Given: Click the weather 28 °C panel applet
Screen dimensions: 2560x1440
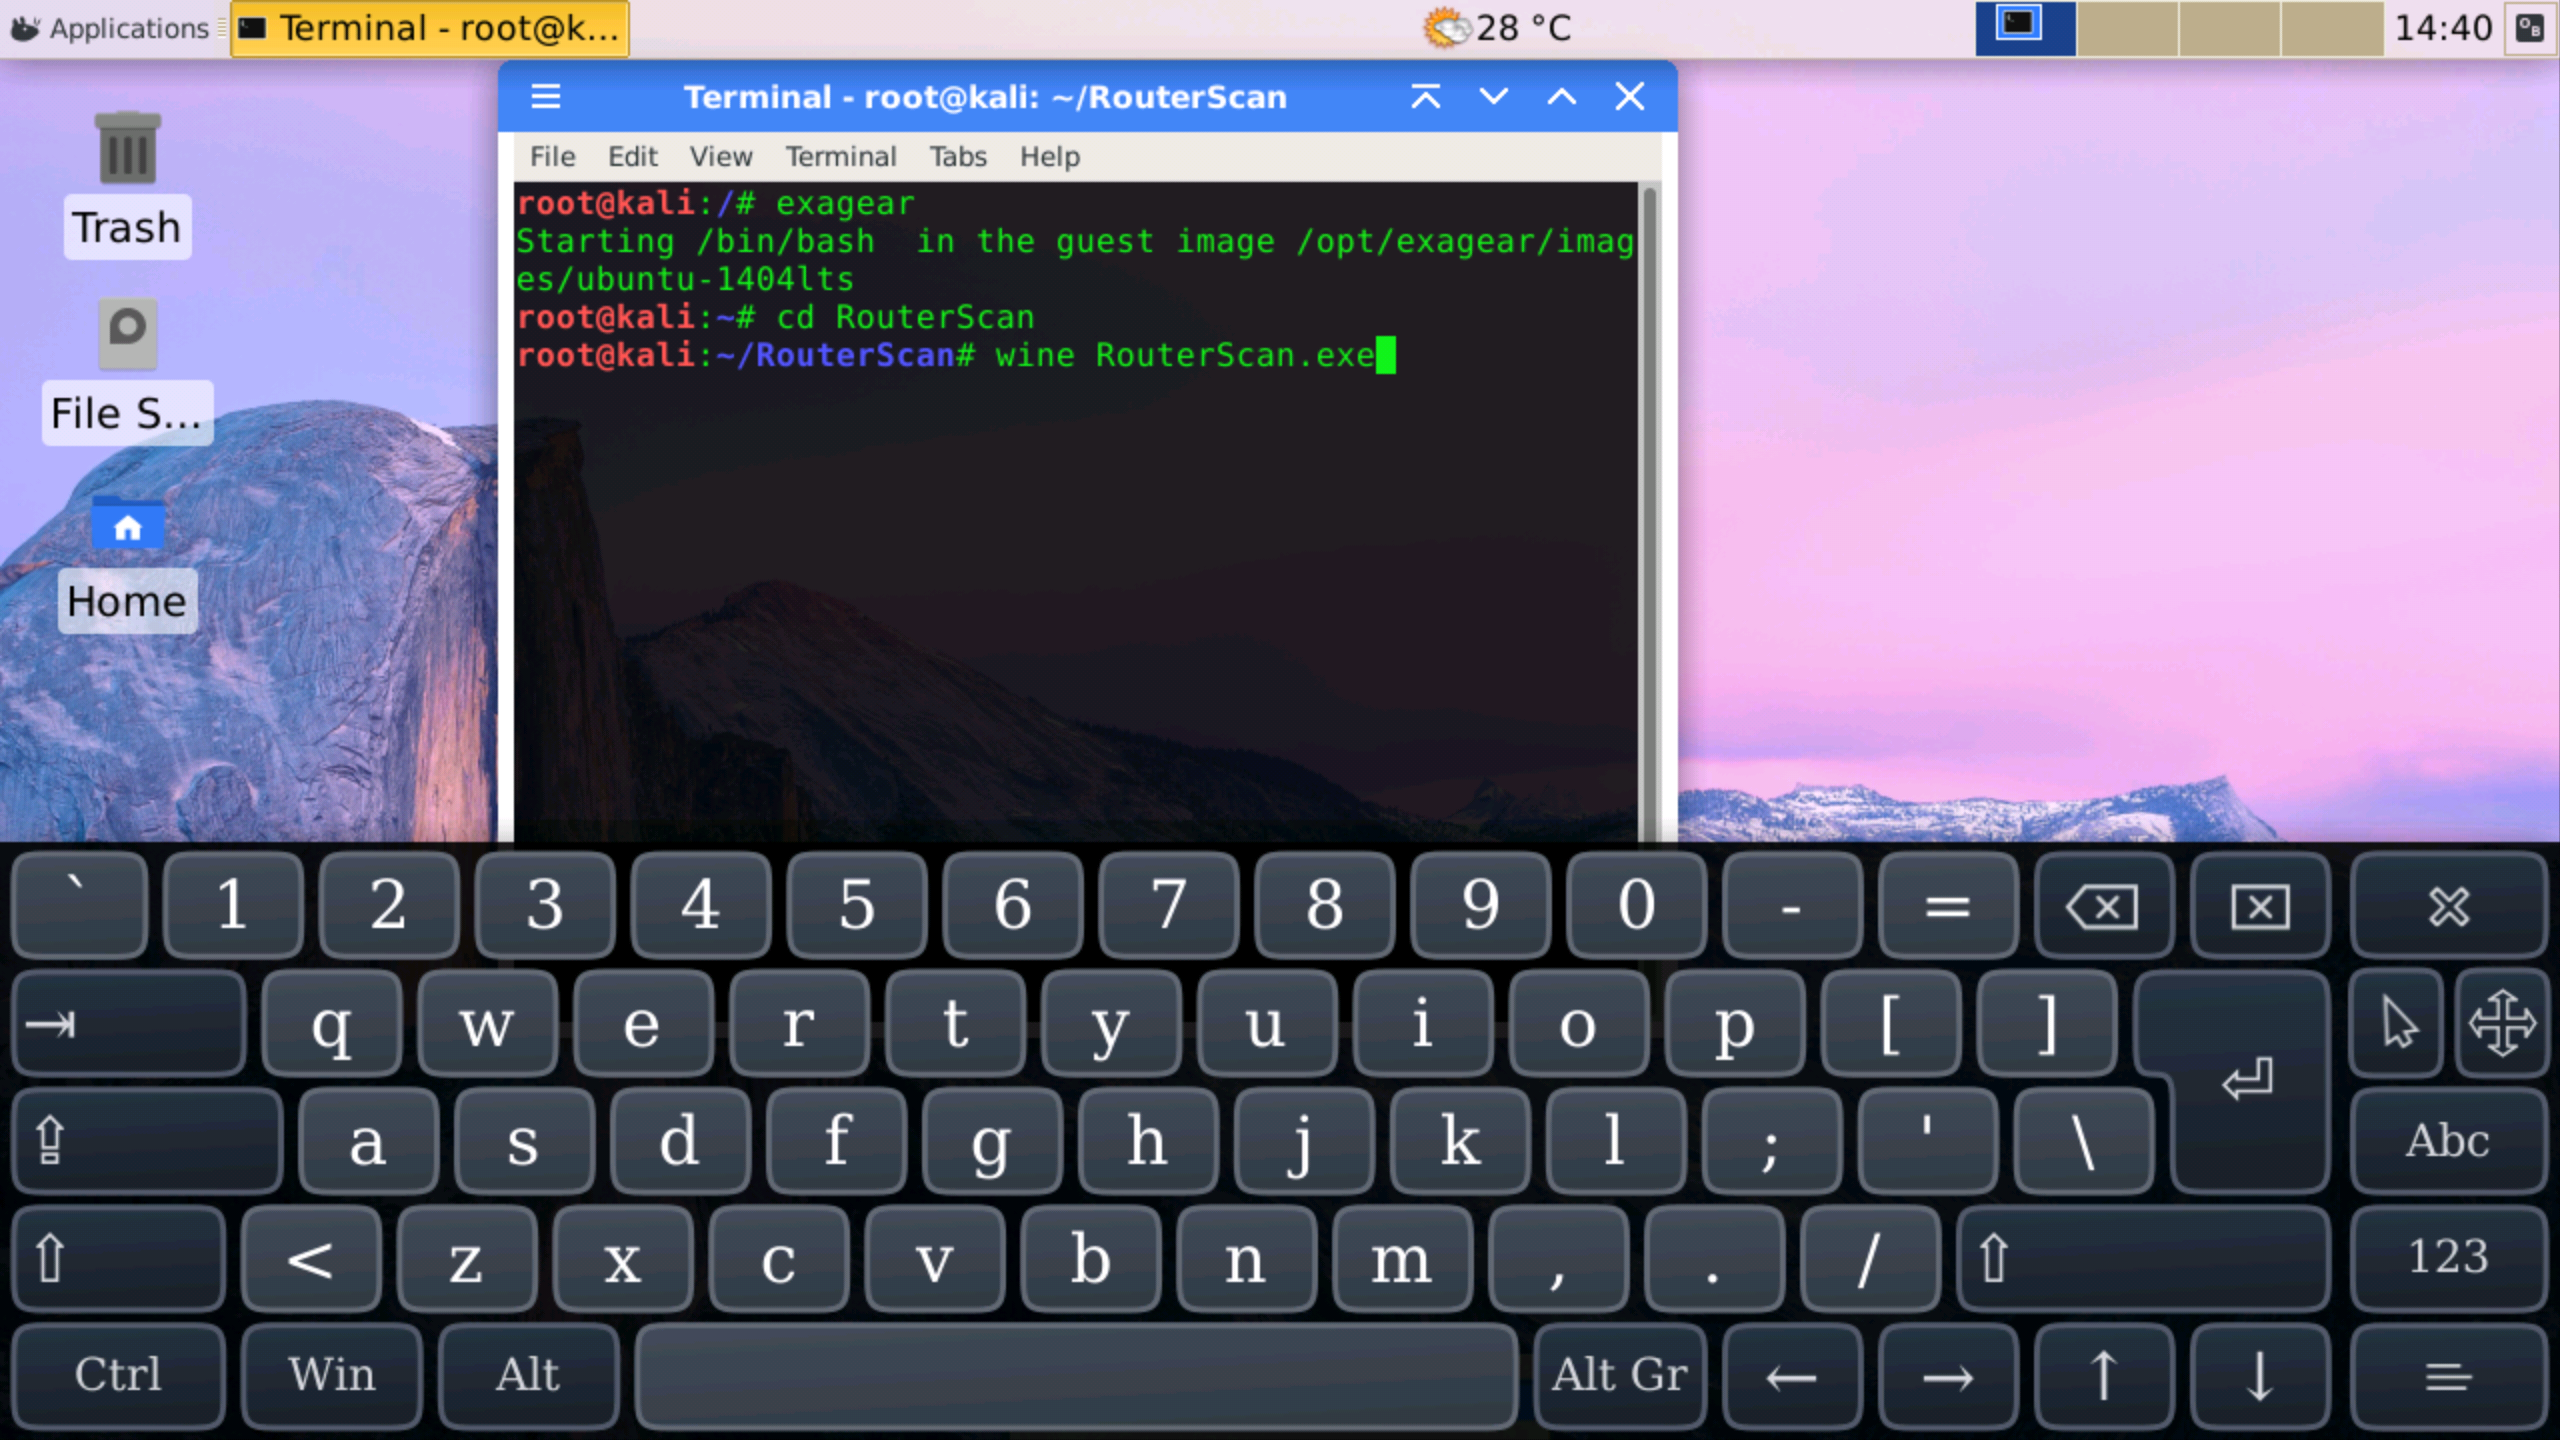Looking at the screenshot, I should (x=1497, y=28).
